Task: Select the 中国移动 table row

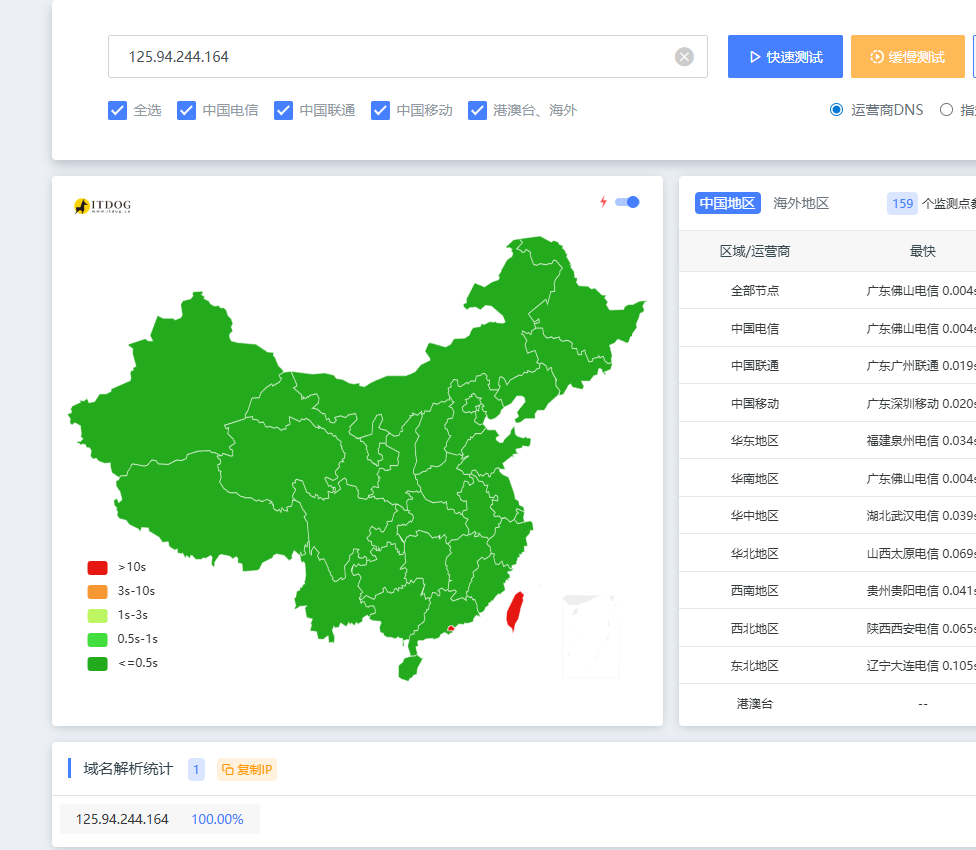Action: tap(827, 403)
